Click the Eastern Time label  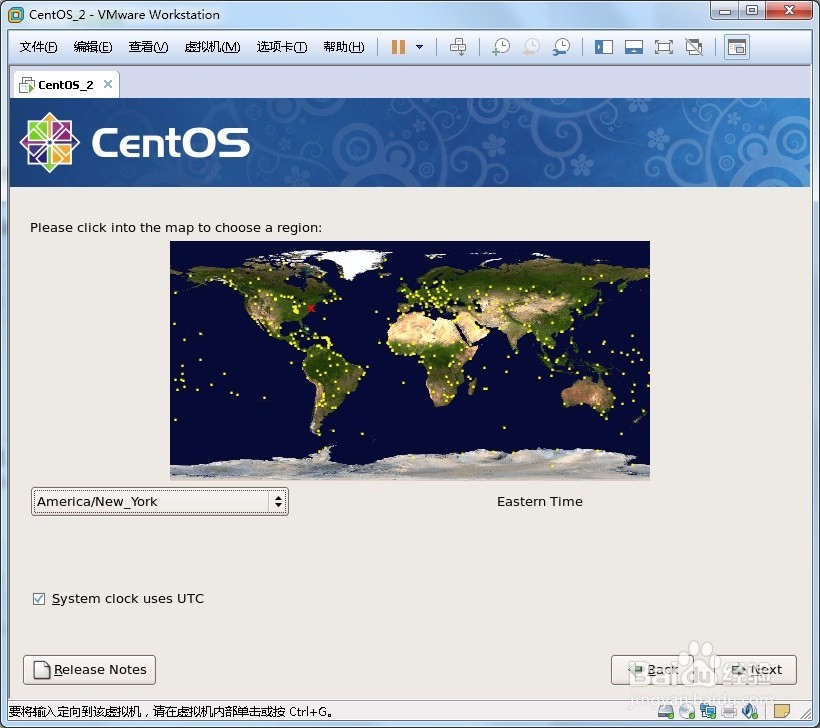(x=540, y=502)
